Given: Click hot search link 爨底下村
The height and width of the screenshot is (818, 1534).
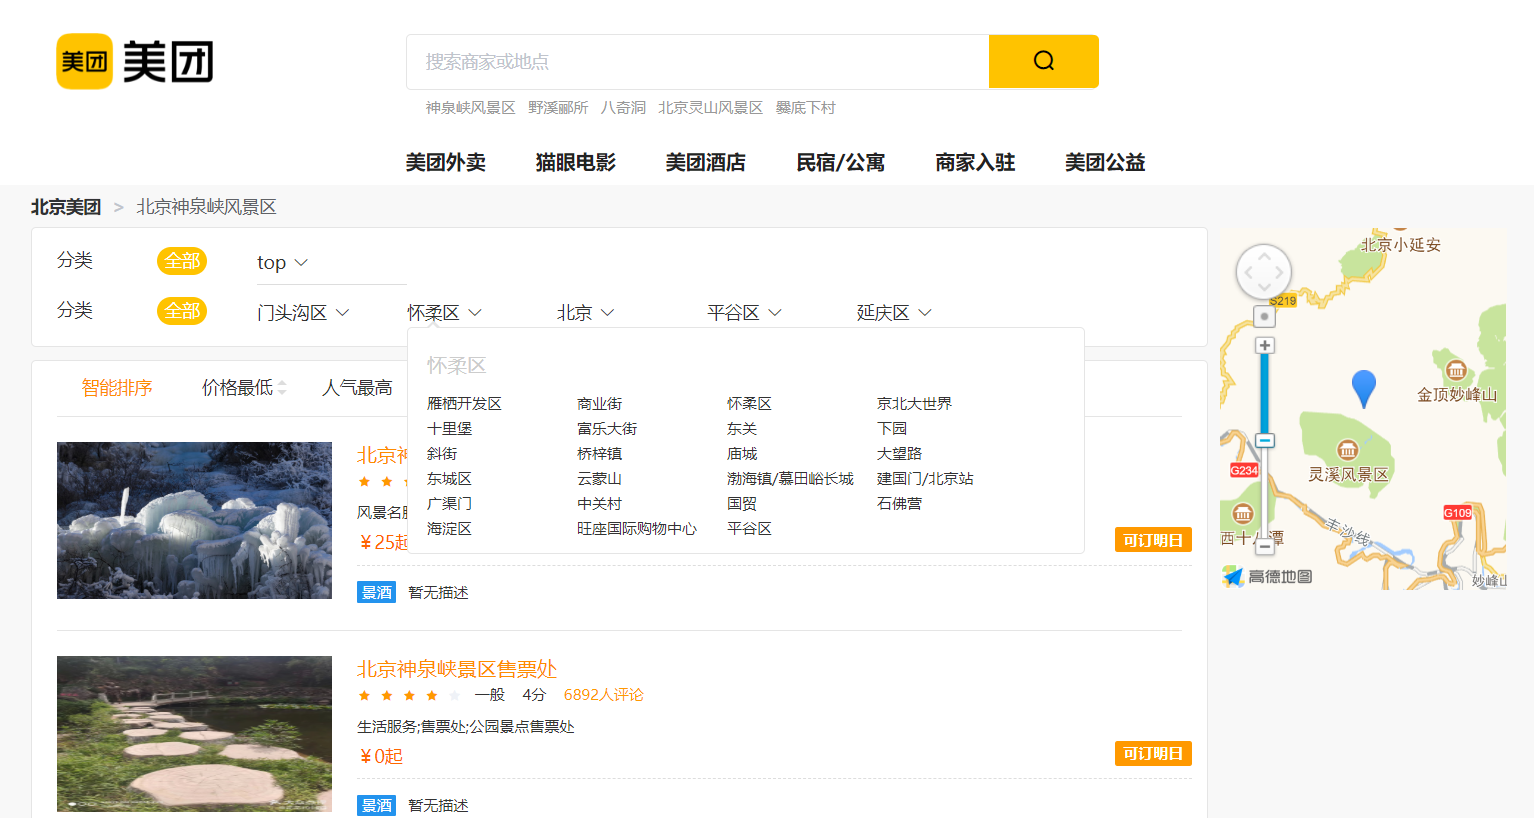Looking at the screenshot, I should pos(805,107).
